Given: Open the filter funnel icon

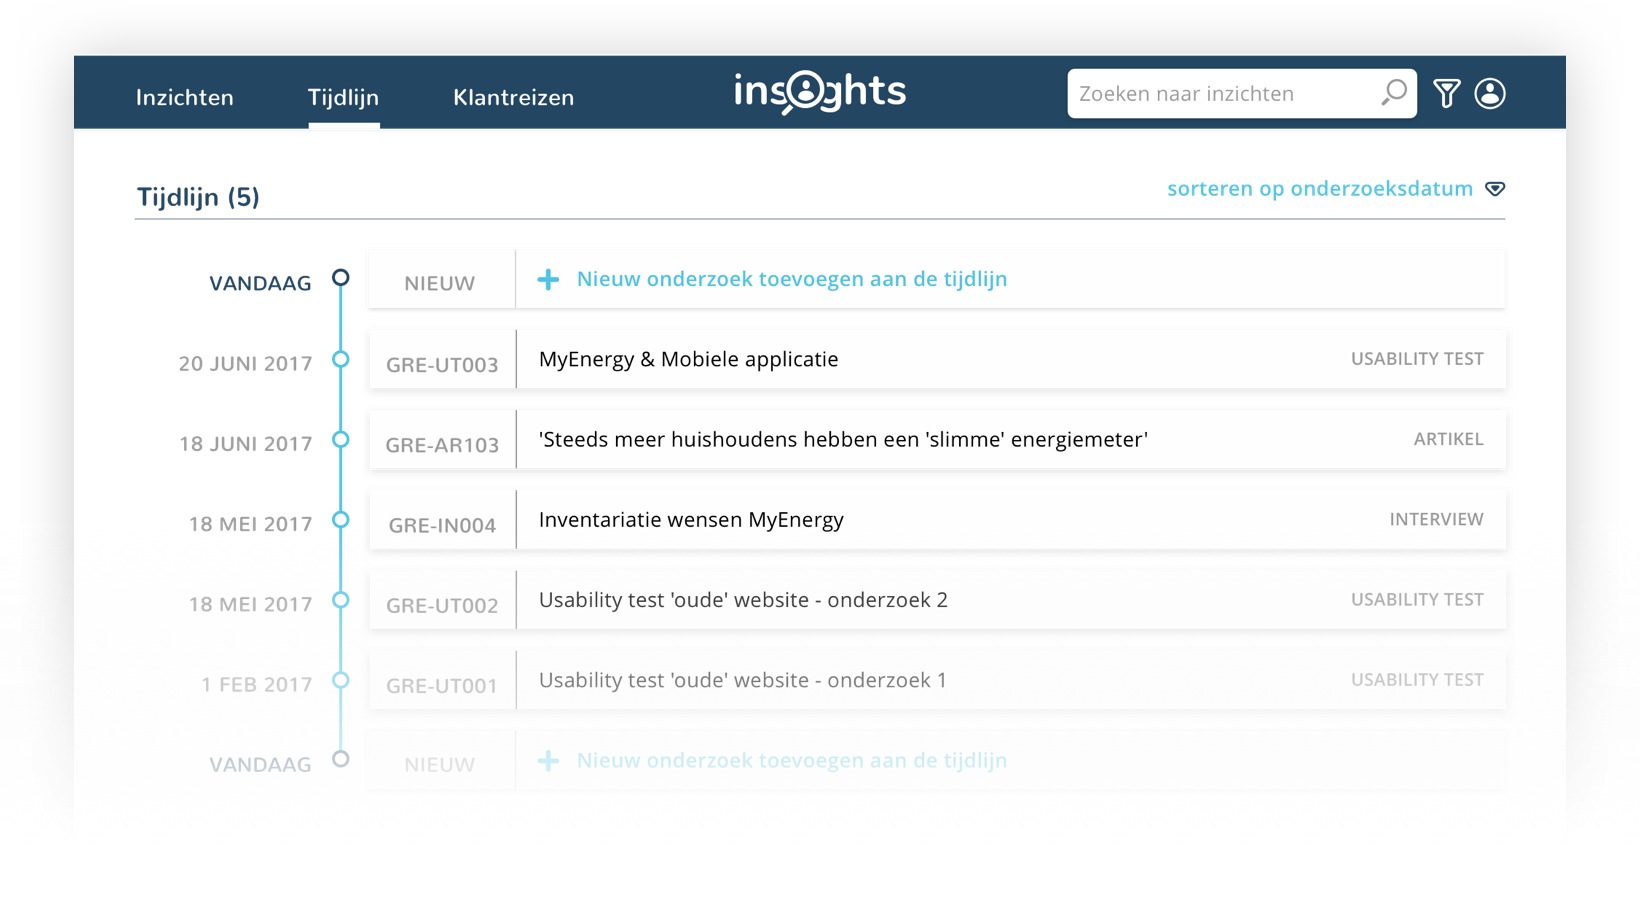Looking at the screenshot, I should click(x=1446, y=93).
